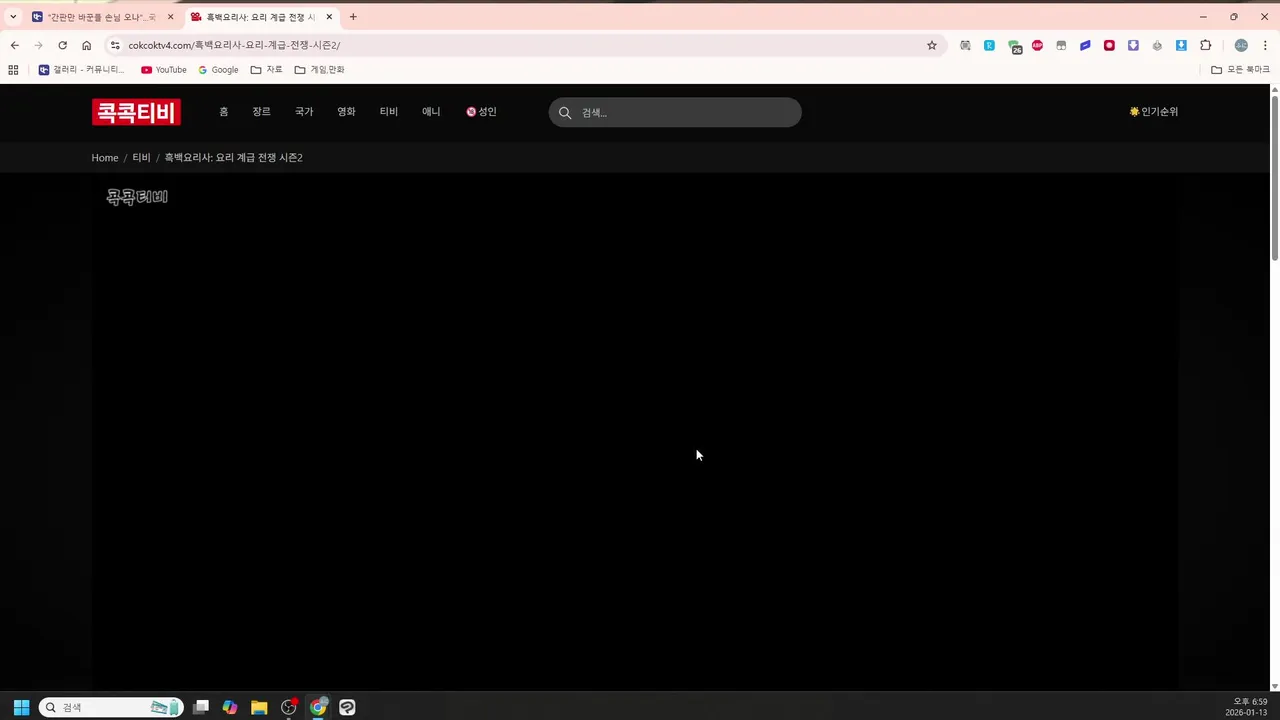Open a new tab with plus button
The height and width of the screenshot is (720, 1280).
coord(353,17)
